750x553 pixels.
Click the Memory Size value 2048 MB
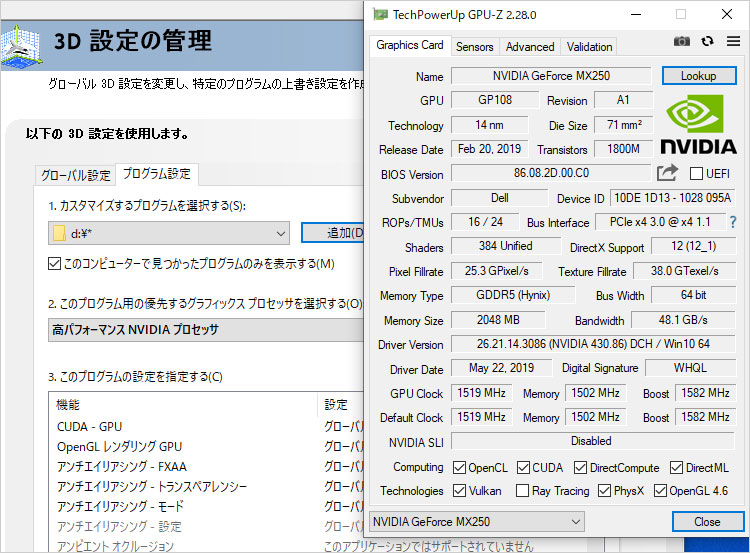point(498,320)
